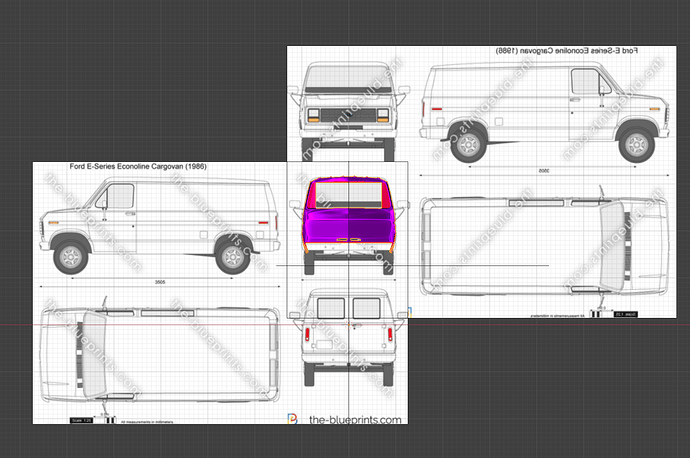This screenshot has height=458, width=690.
Task: Select the front view van drawing on the right blueprint
Action: pyautogui.click(x=349, y=111)
